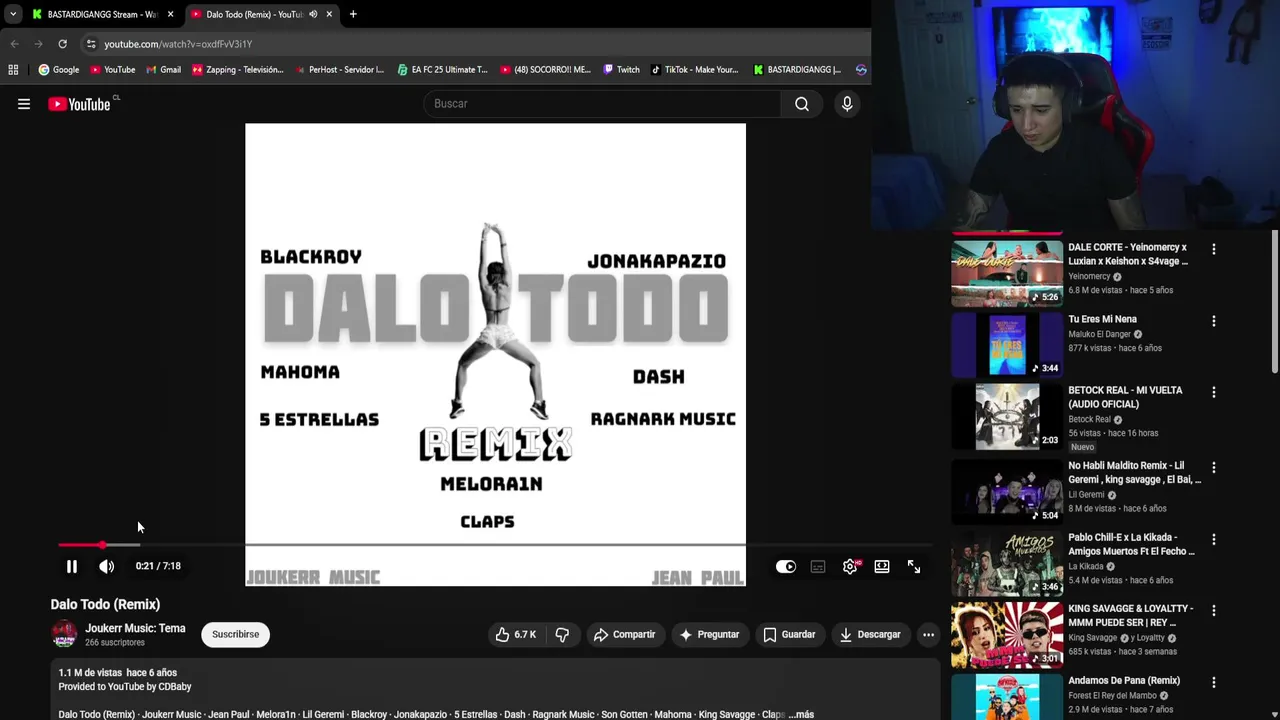Open La Kikada channel name

point(1085,566)
